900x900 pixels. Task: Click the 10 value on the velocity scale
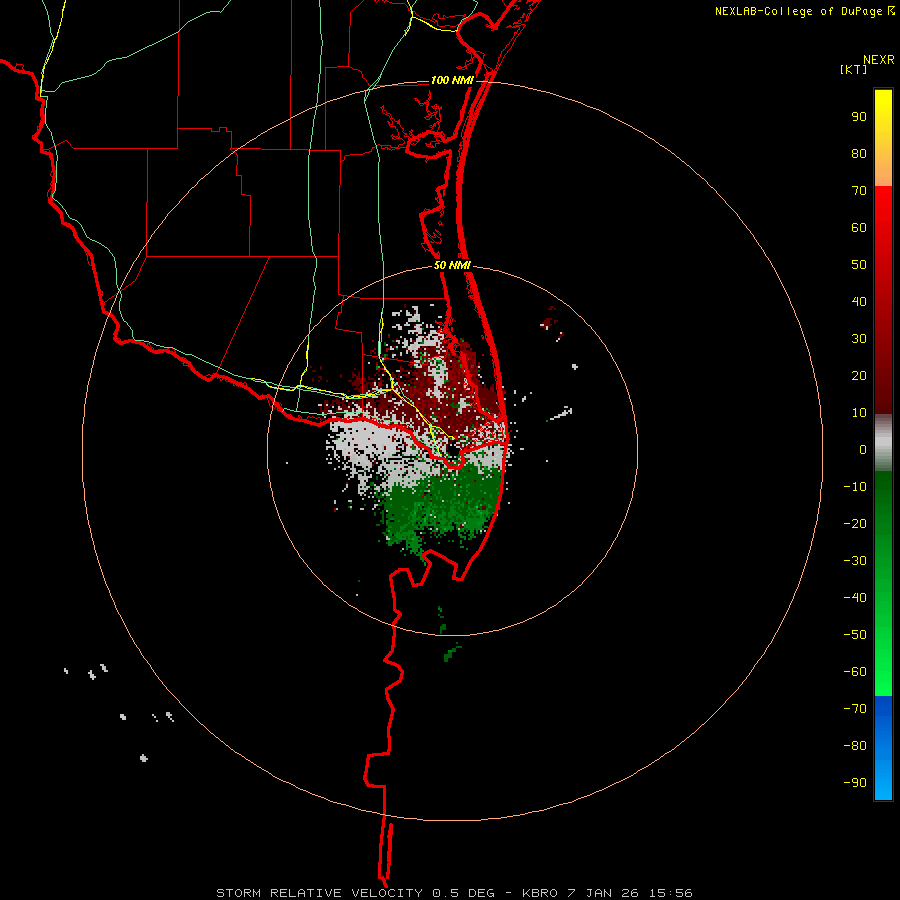pos(859,413)
